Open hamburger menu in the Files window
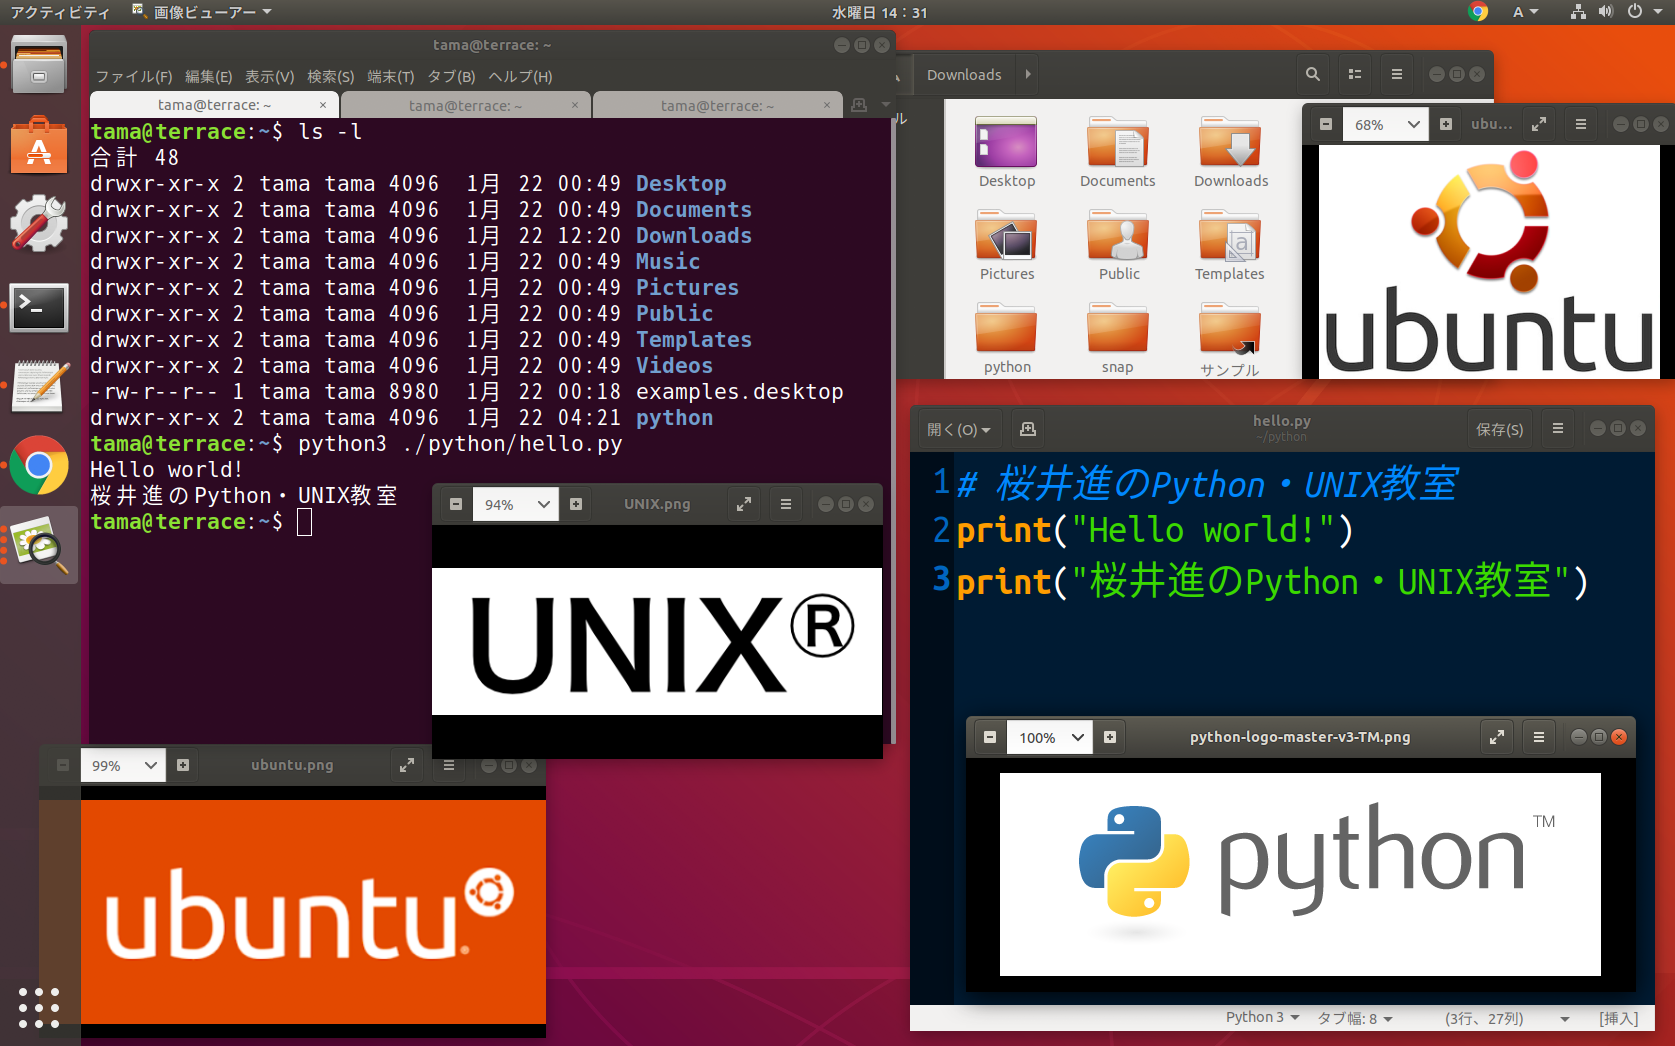This screenshot has width=1675, height=1046. pyautogui.click(x=1397, y=74)
